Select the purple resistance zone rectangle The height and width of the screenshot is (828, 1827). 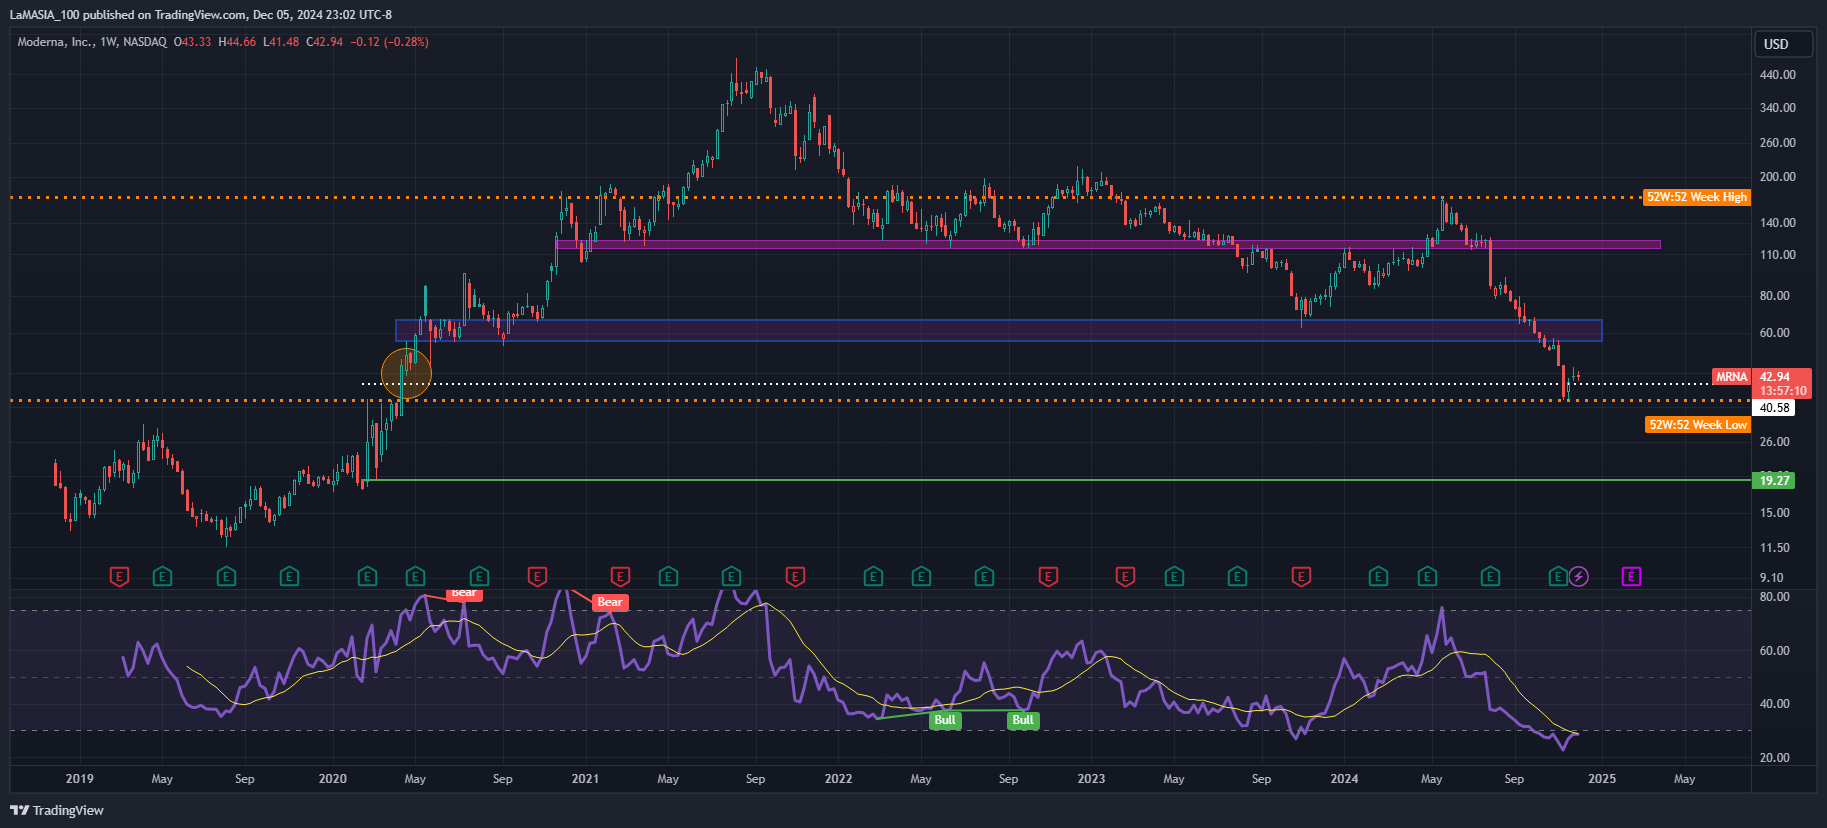pyautogui.click(x=1108, y=244)
